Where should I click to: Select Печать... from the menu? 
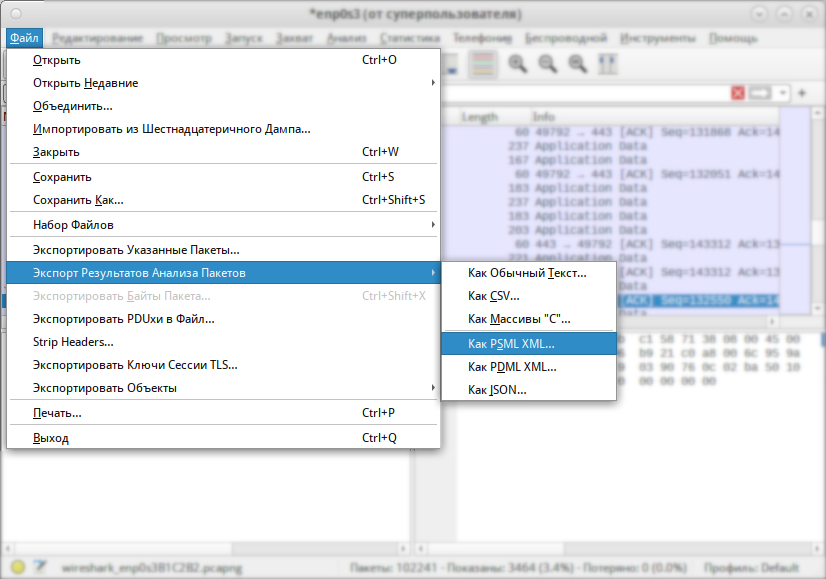click(x=223, y=413)
